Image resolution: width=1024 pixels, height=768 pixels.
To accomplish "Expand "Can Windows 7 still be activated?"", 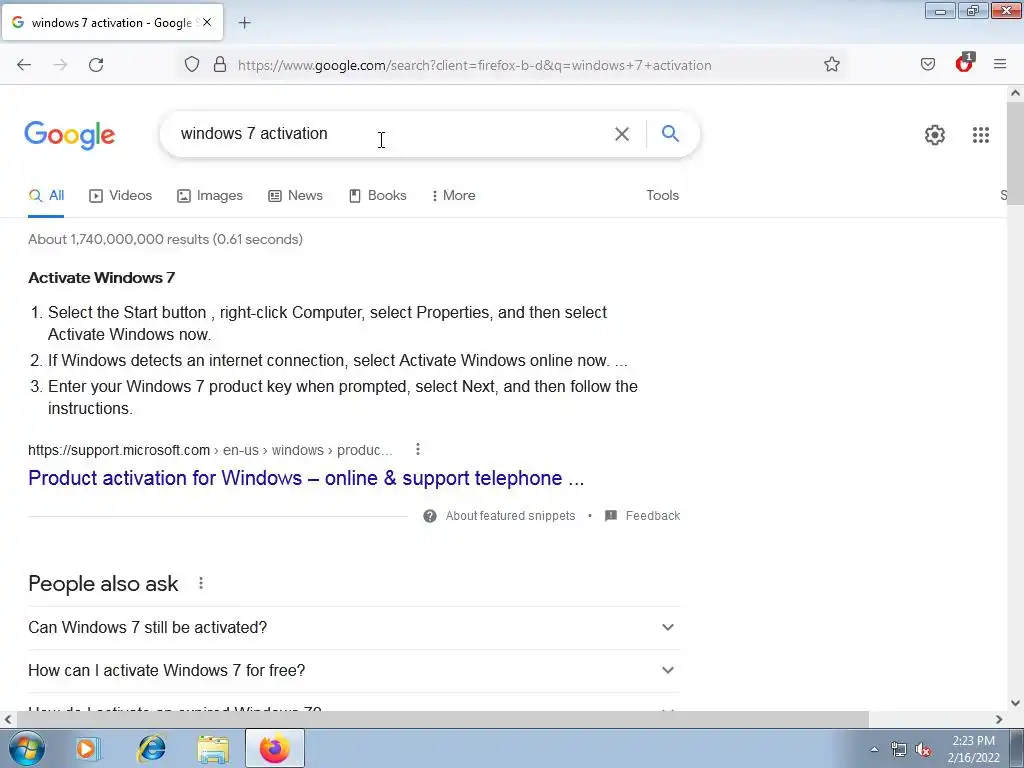I will [354, 628].
